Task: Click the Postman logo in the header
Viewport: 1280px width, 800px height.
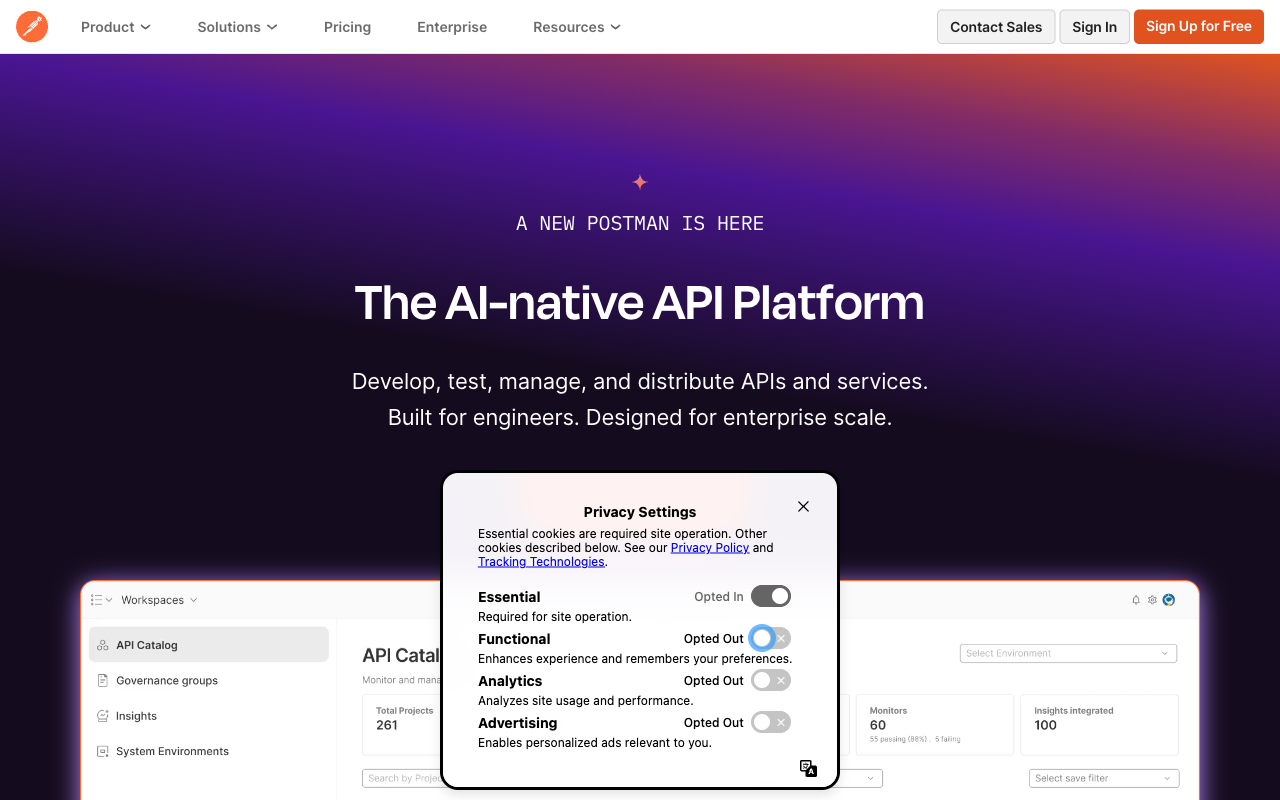Action: pos(32,27)
